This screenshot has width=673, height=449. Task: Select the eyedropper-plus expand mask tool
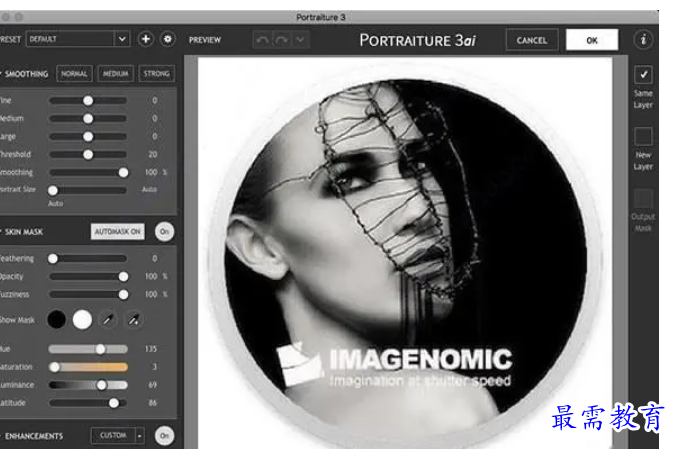click(129, 319)
